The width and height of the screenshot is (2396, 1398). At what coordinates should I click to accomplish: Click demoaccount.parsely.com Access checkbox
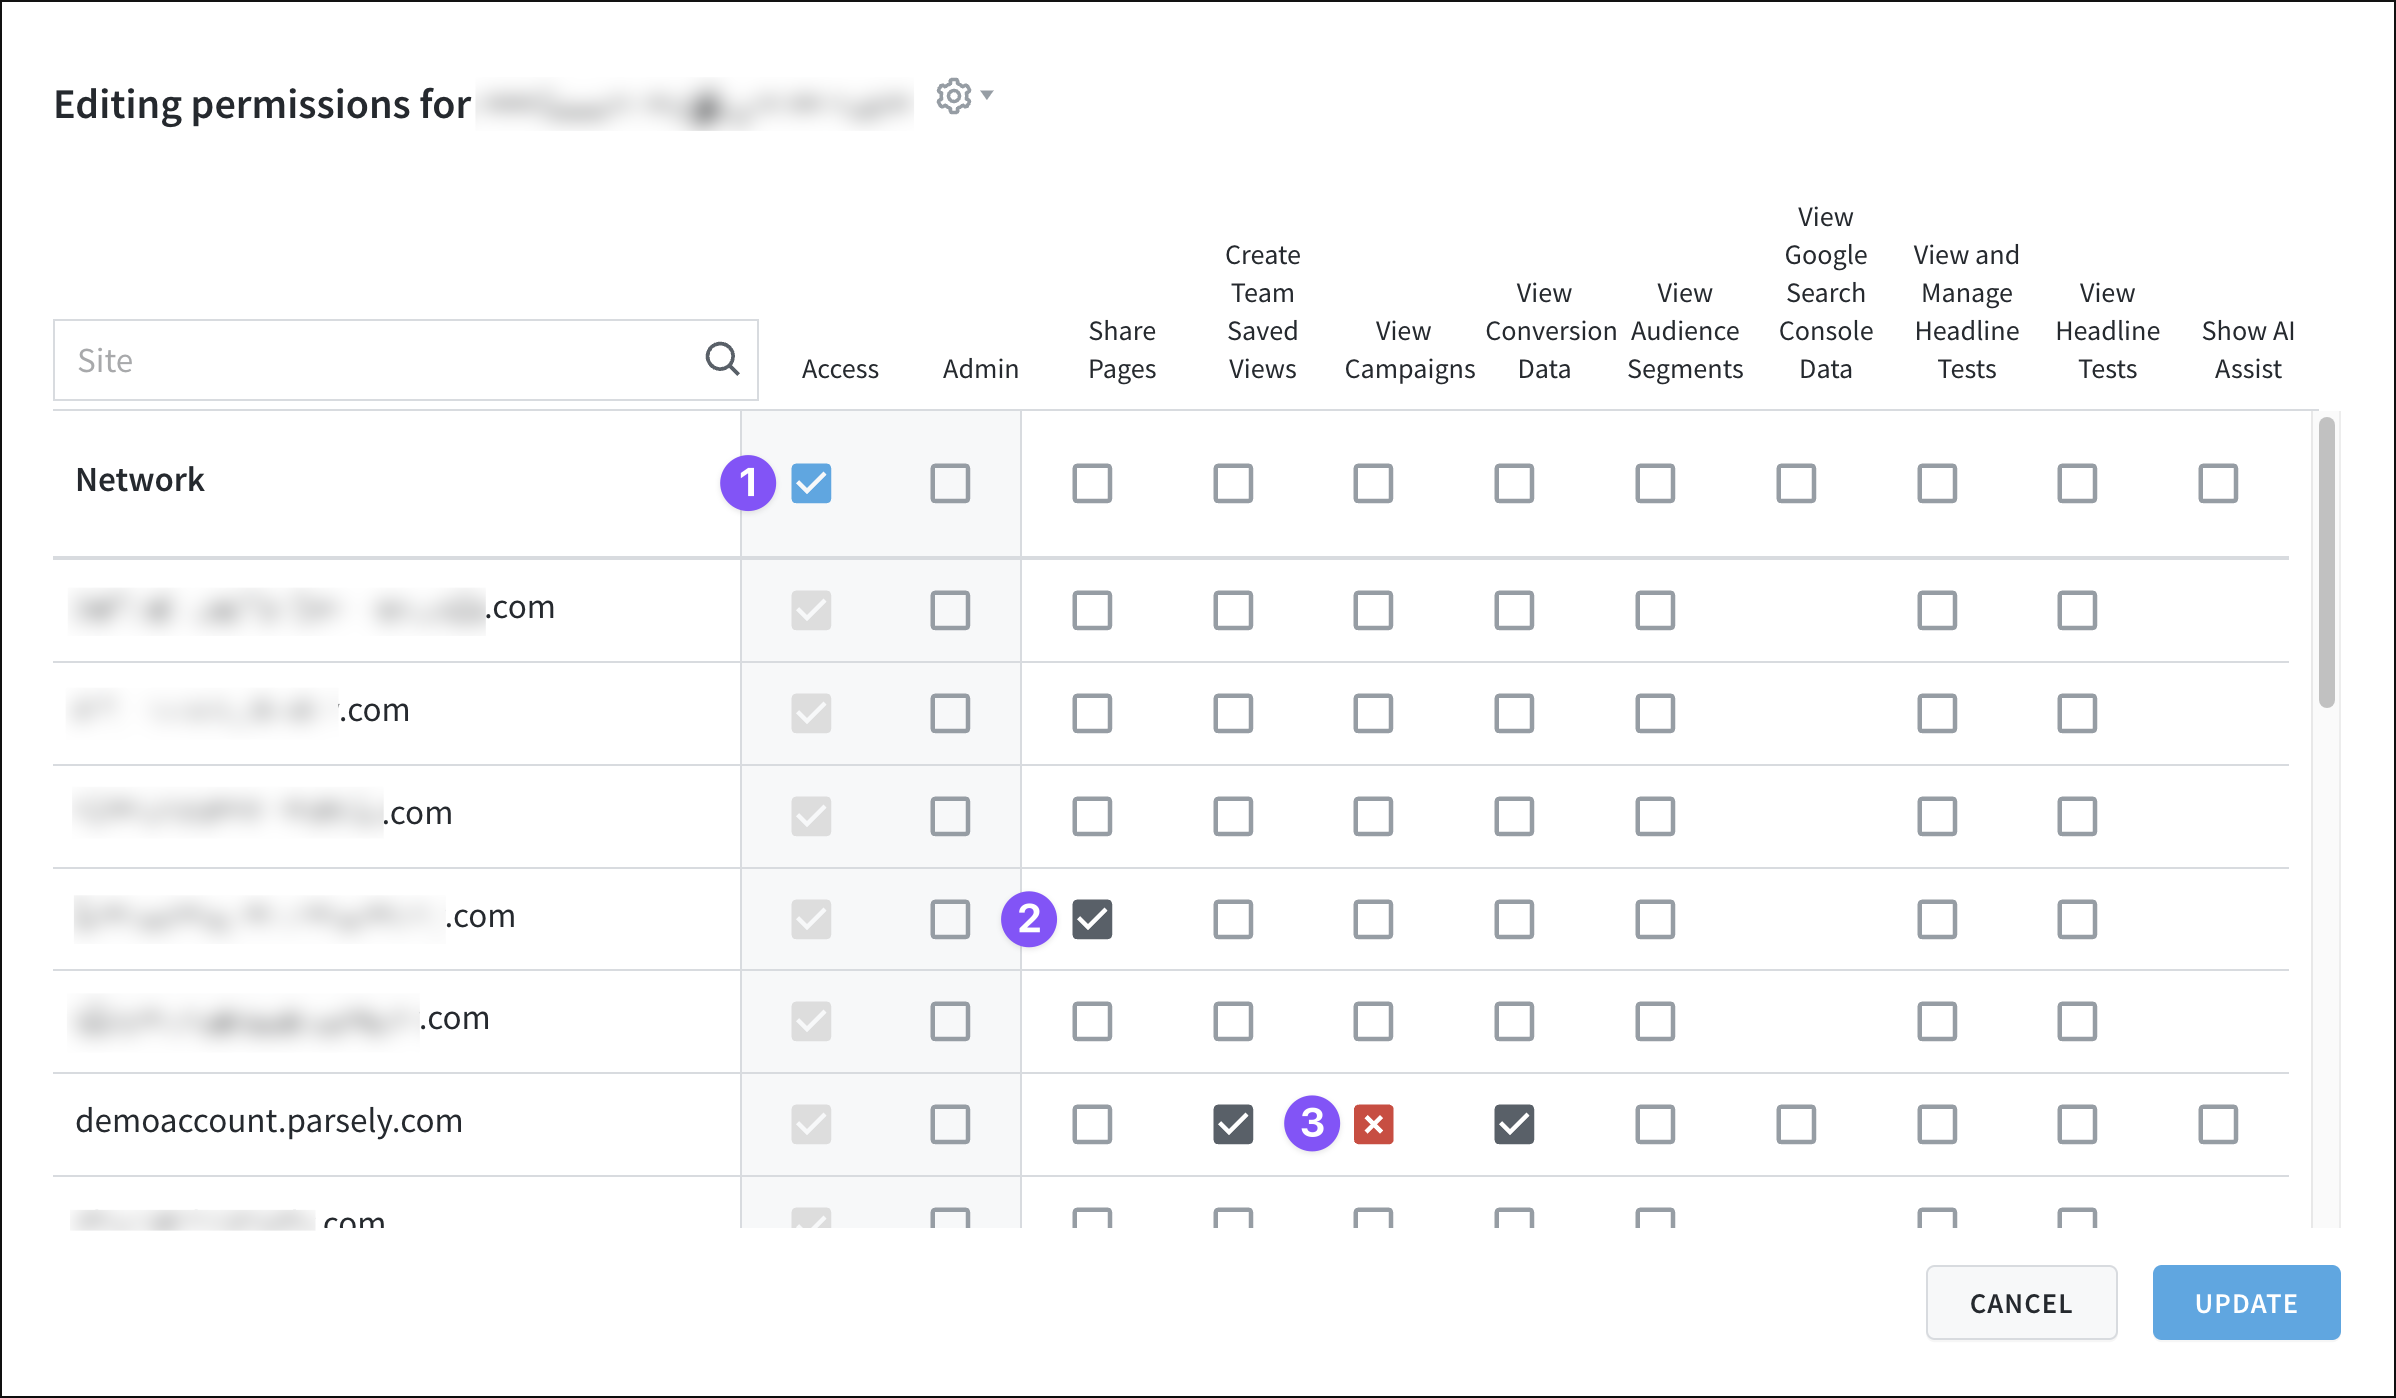(811, 1124)
